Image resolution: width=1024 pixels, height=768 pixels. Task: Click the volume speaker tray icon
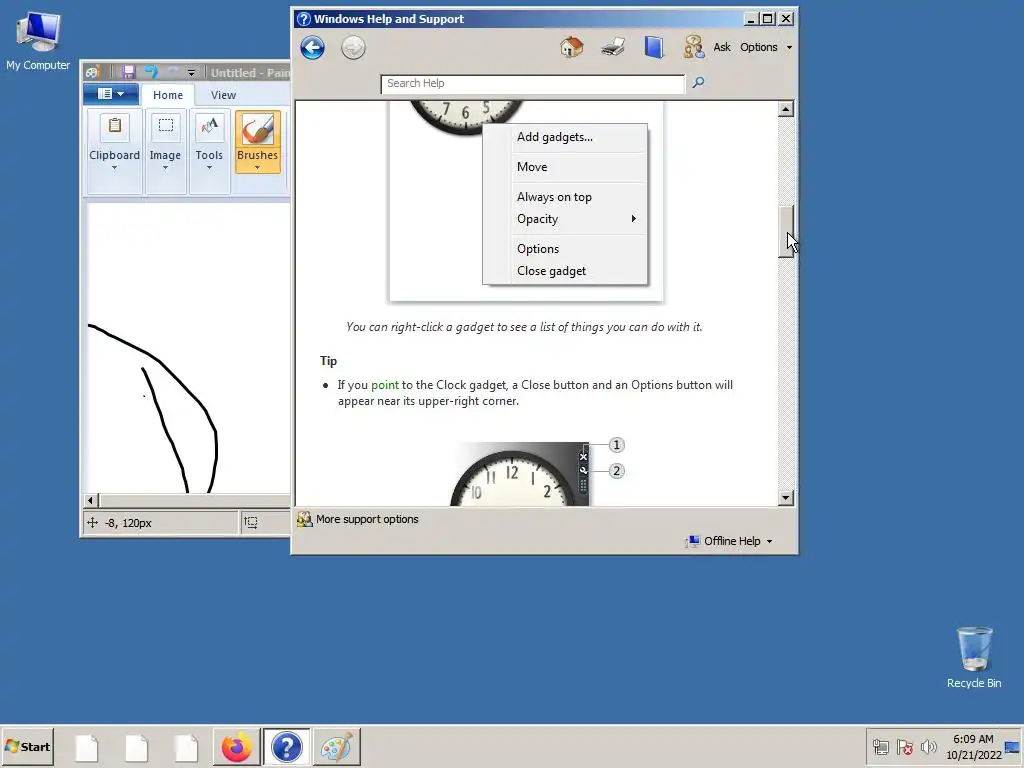click(928, 747)
